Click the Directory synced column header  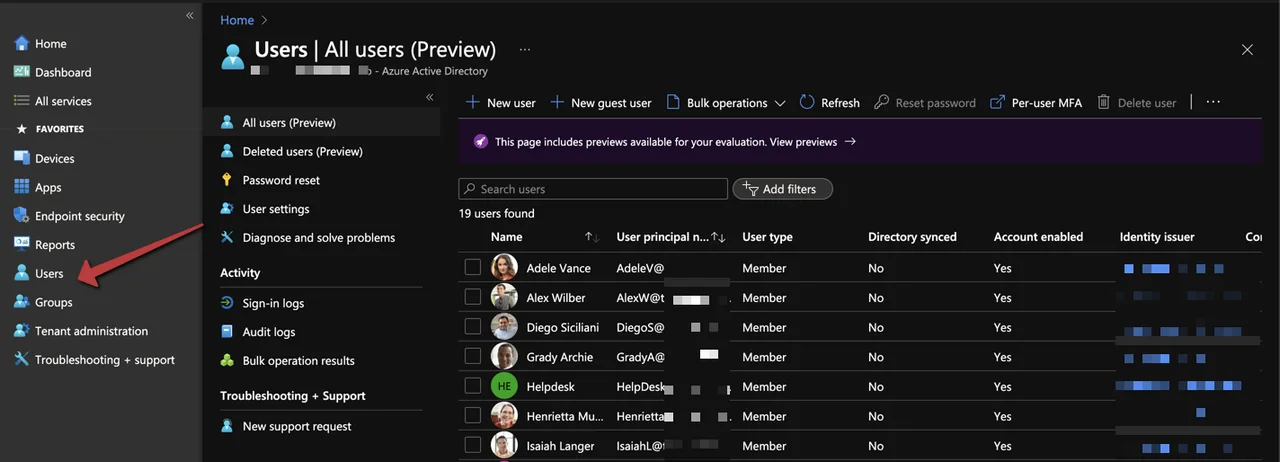[x=912, y=237]
